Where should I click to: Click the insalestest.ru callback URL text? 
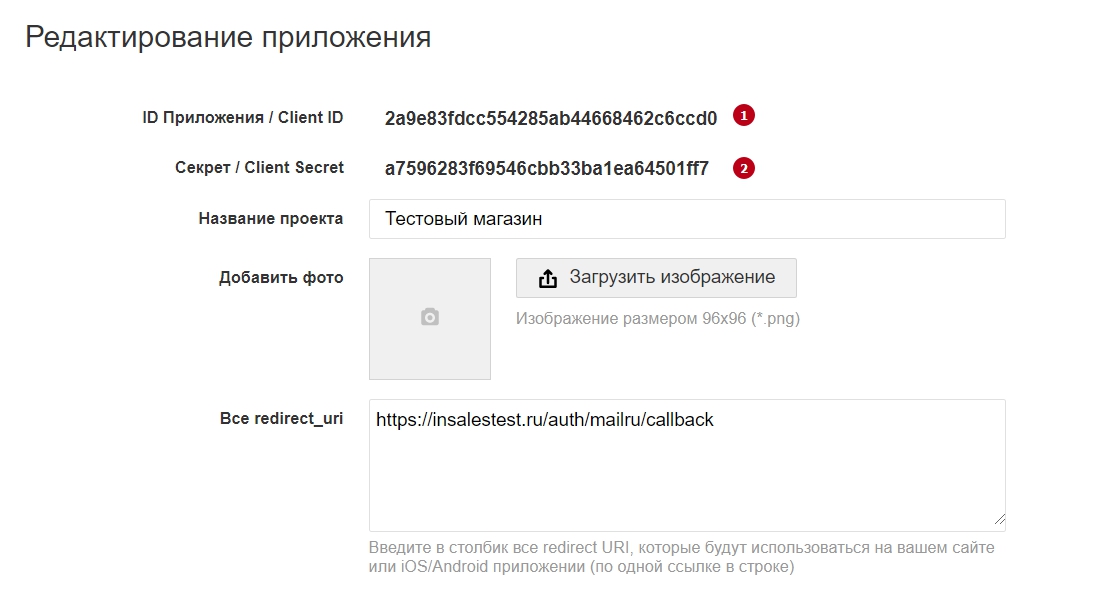[x=544, y=420]
